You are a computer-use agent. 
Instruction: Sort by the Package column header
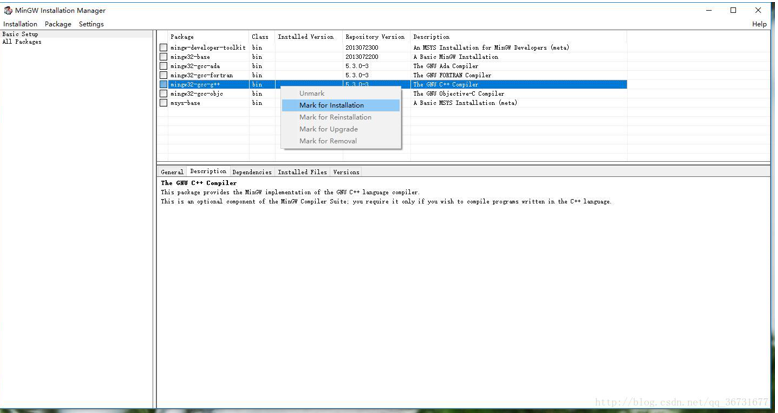[208, 37]
